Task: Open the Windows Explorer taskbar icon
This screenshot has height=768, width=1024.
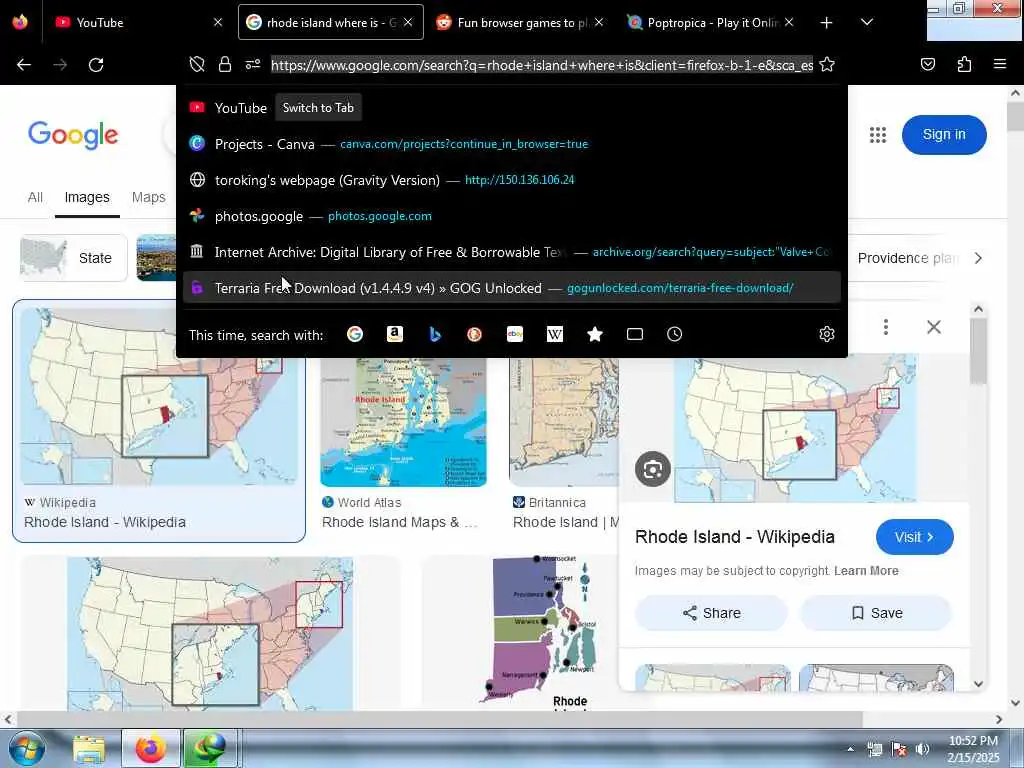Action: coord(89,748)
